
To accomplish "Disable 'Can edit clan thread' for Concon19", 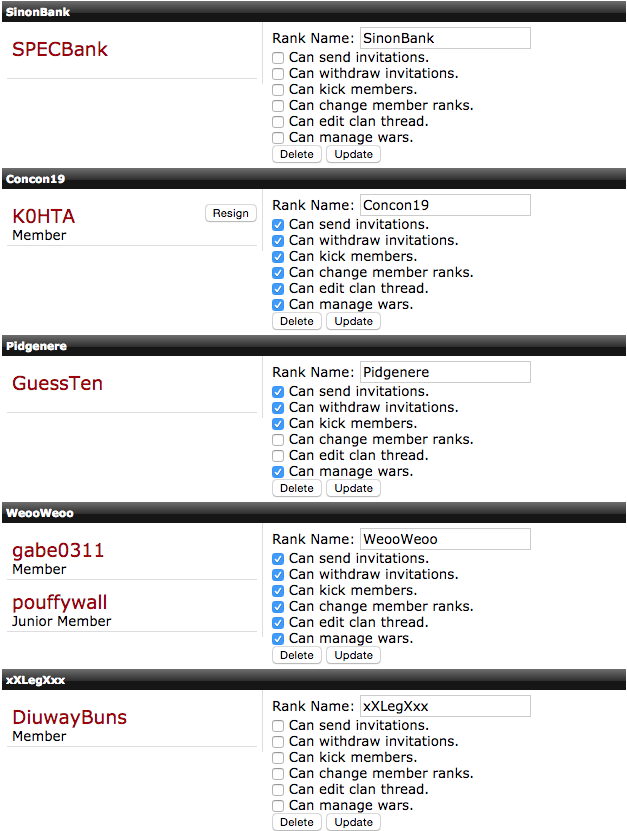I will click(278, 289).
